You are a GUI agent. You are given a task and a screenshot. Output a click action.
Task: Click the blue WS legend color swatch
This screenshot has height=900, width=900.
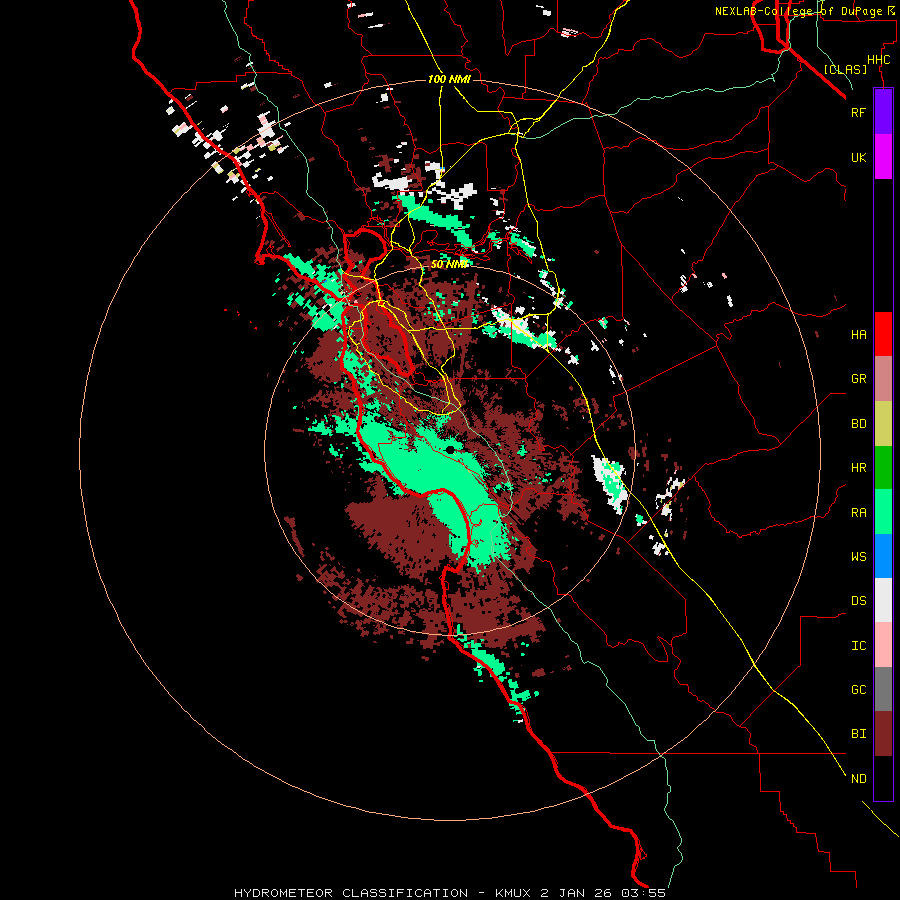tap(883, 556)
